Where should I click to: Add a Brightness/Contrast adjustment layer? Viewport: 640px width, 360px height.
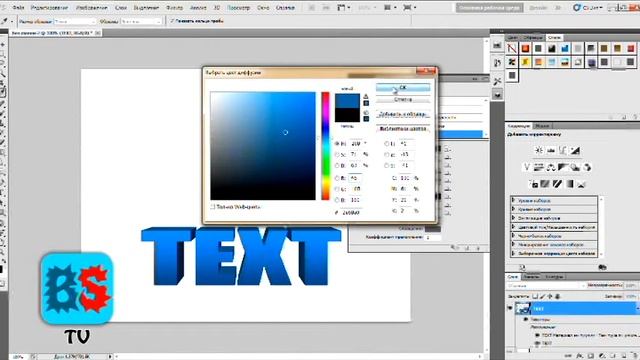click(539, 150)
